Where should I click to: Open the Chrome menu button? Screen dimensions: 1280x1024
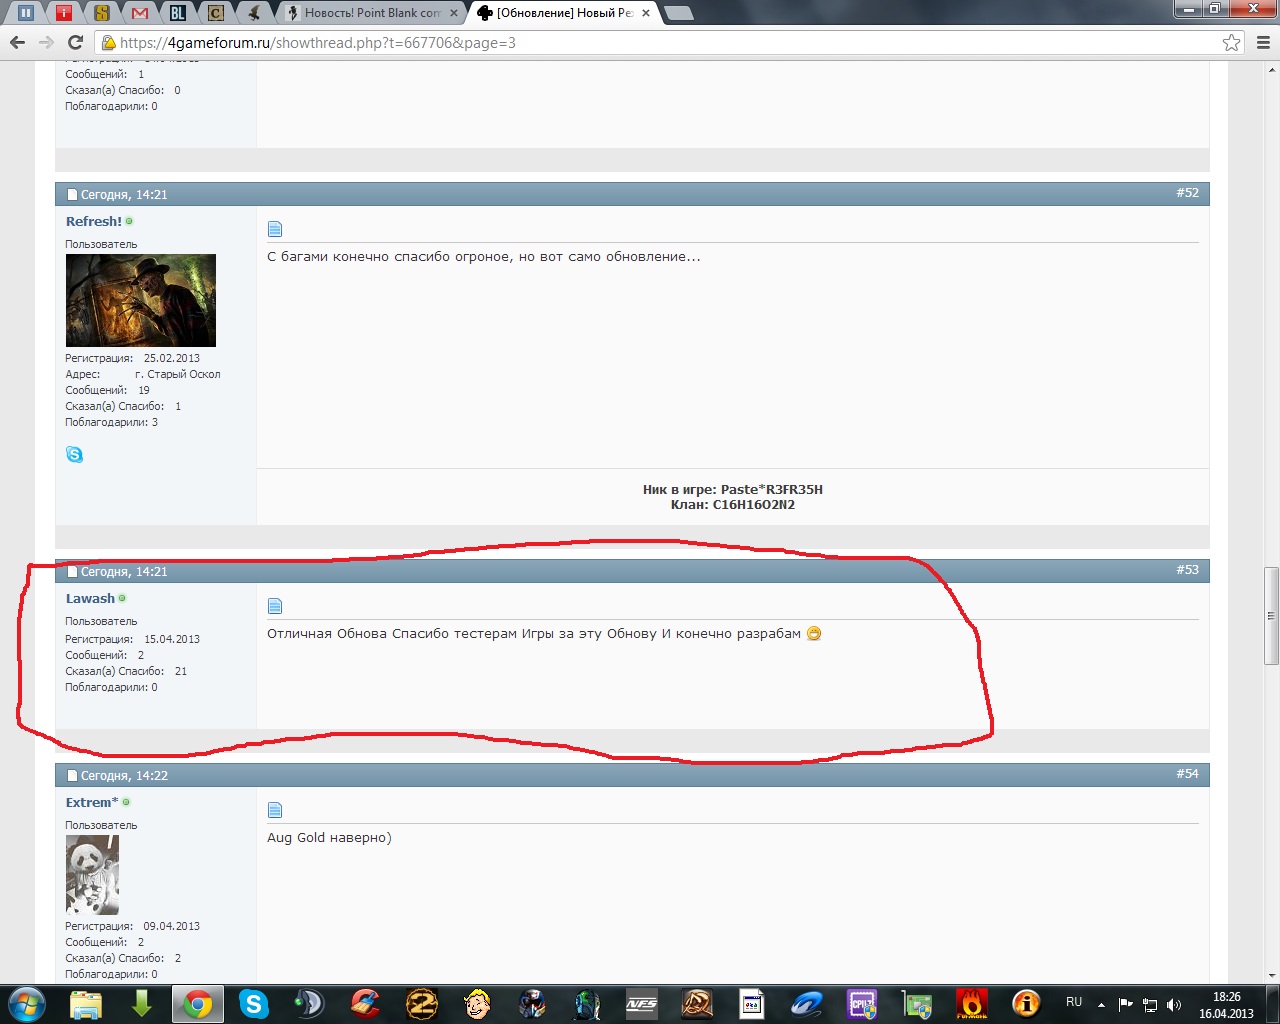tap(1263, 42)
